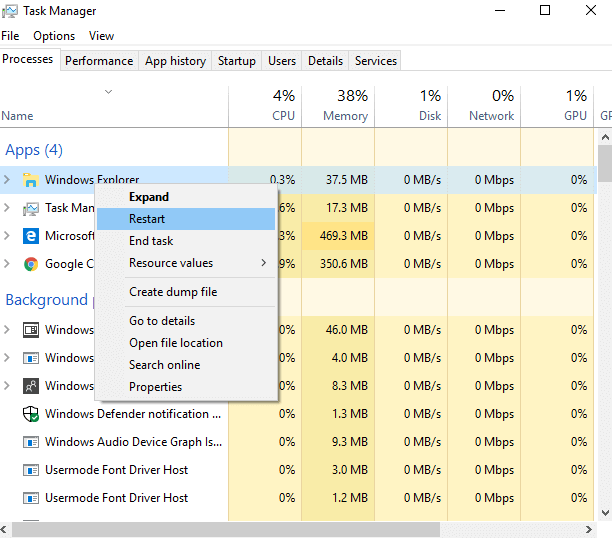This screenshot has width=612, height=538.
Task: Click the 37.5 MB memory cell
Action: [338, 180]
